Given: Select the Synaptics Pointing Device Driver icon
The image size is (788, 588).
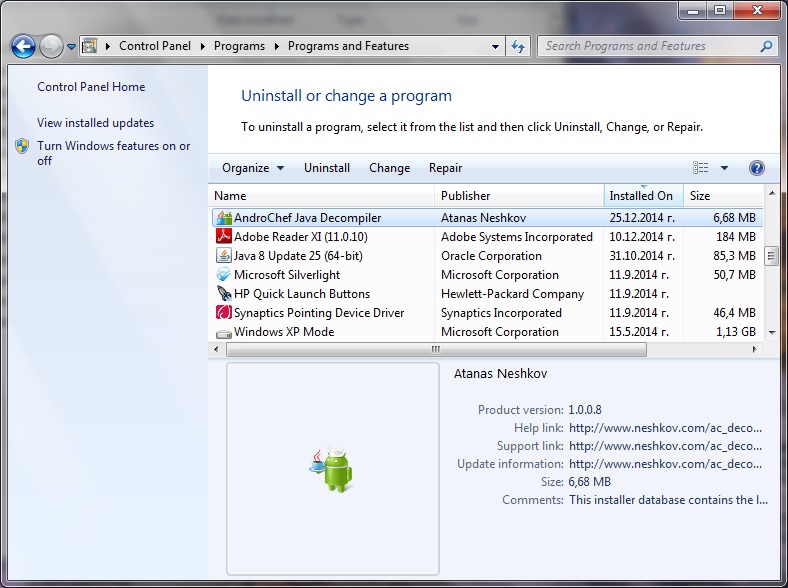Looking at the screenshot, I should click(x=224, y=313).
